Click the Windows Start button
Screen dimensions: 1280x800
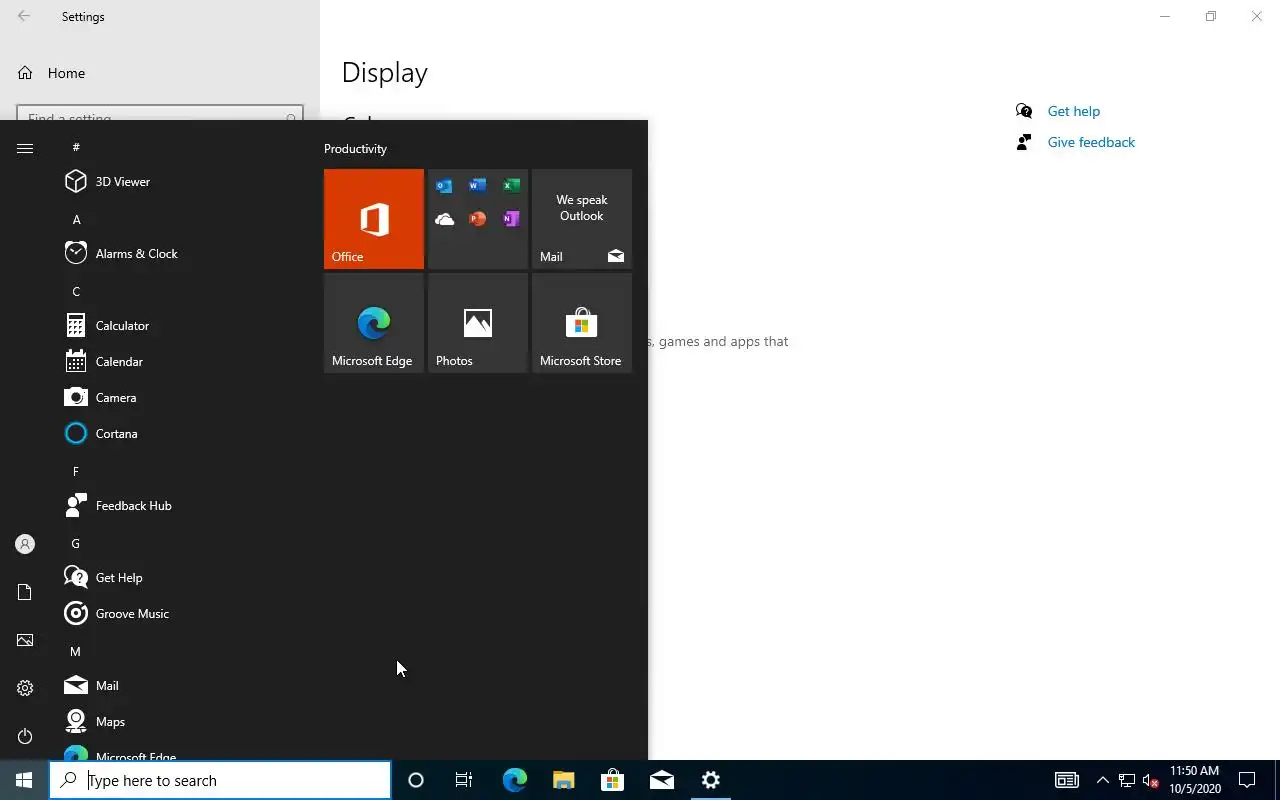click(24, 780)
